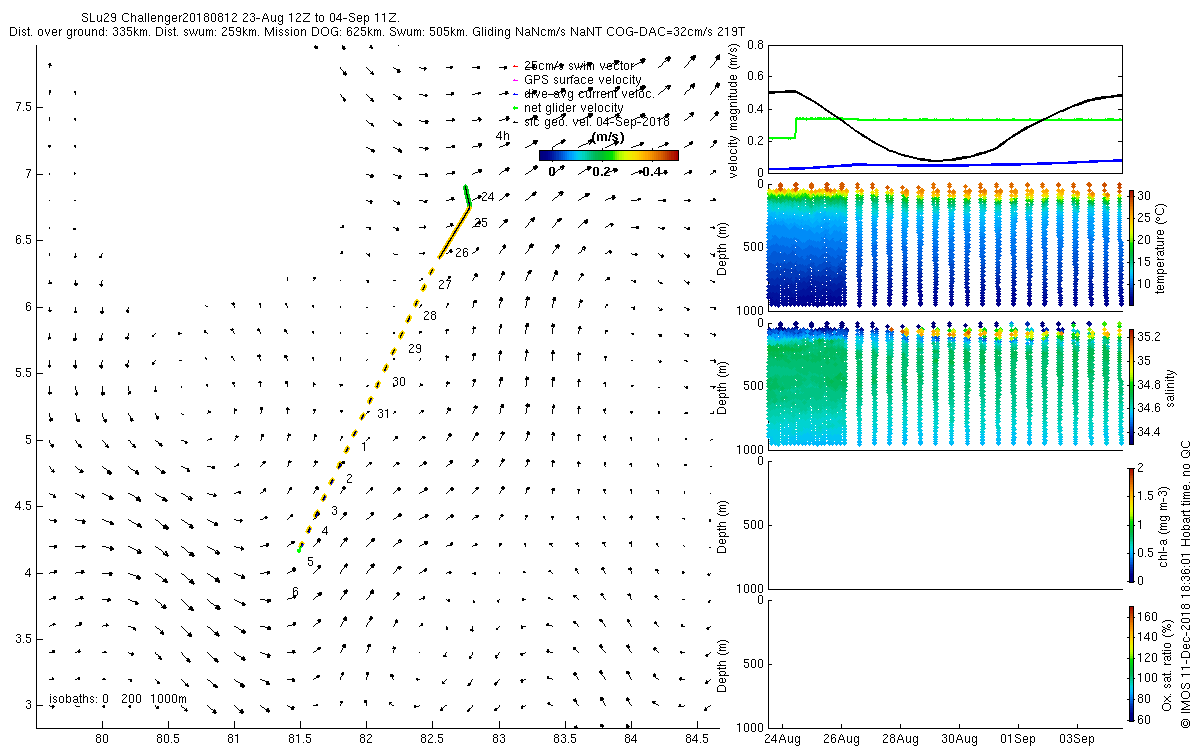Screen dimensions: 1200x750
Task: Click the oxygen saturation ratio colorbar
Action: [1131, 663]
